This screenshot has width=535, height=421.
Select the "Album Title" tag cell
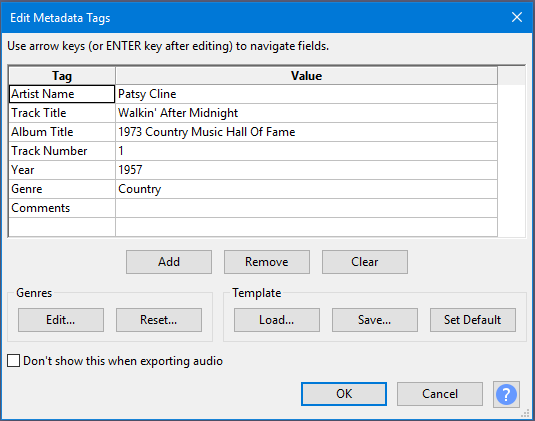tap(62, 132)
